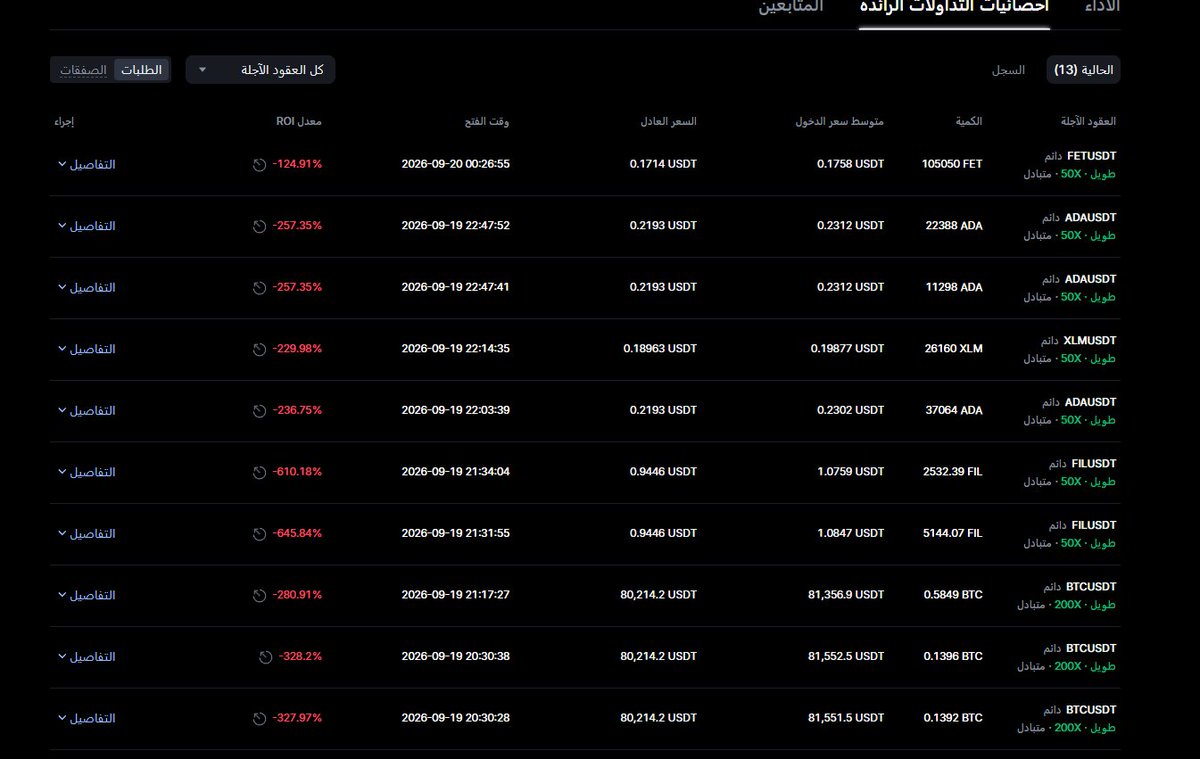Click the quantity 26160 XLM
The height and width of the screenshot is (759, 1200).
click(x=955, y=349)
